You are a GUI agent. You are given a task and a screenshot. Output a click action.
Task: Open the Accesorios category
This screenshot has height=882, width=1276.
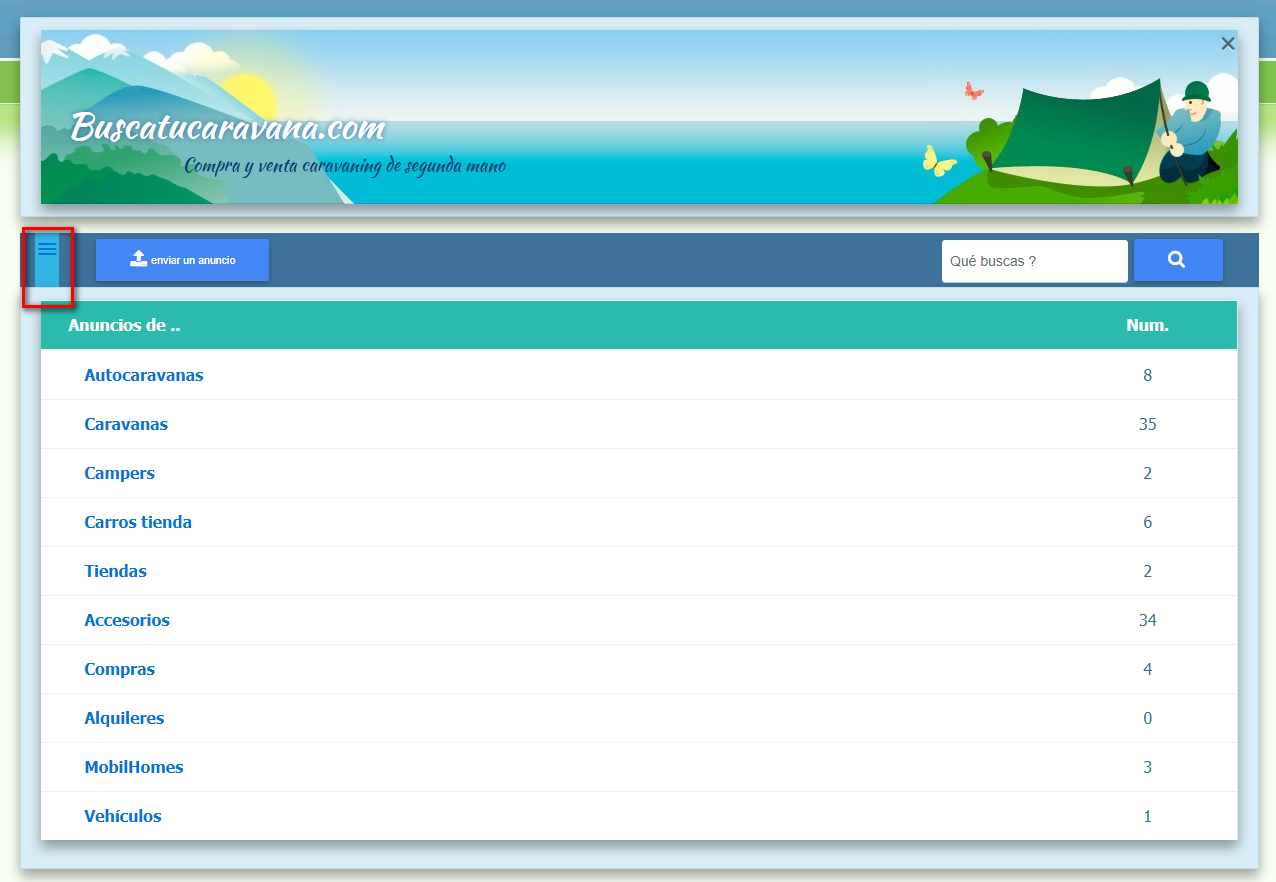(127, 620)
